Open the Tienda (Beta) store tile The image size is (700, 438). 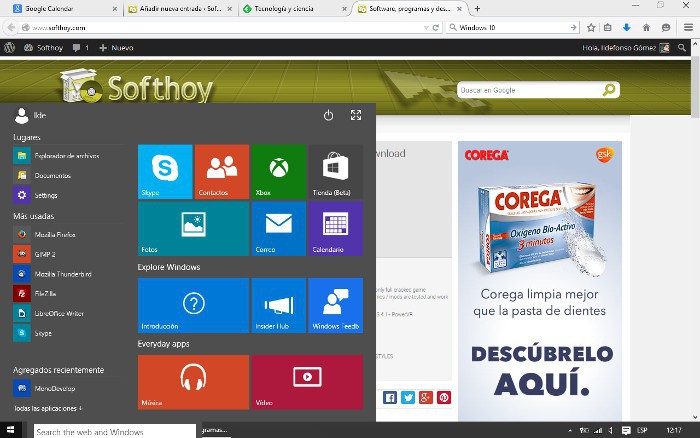(x=335, y=171)
